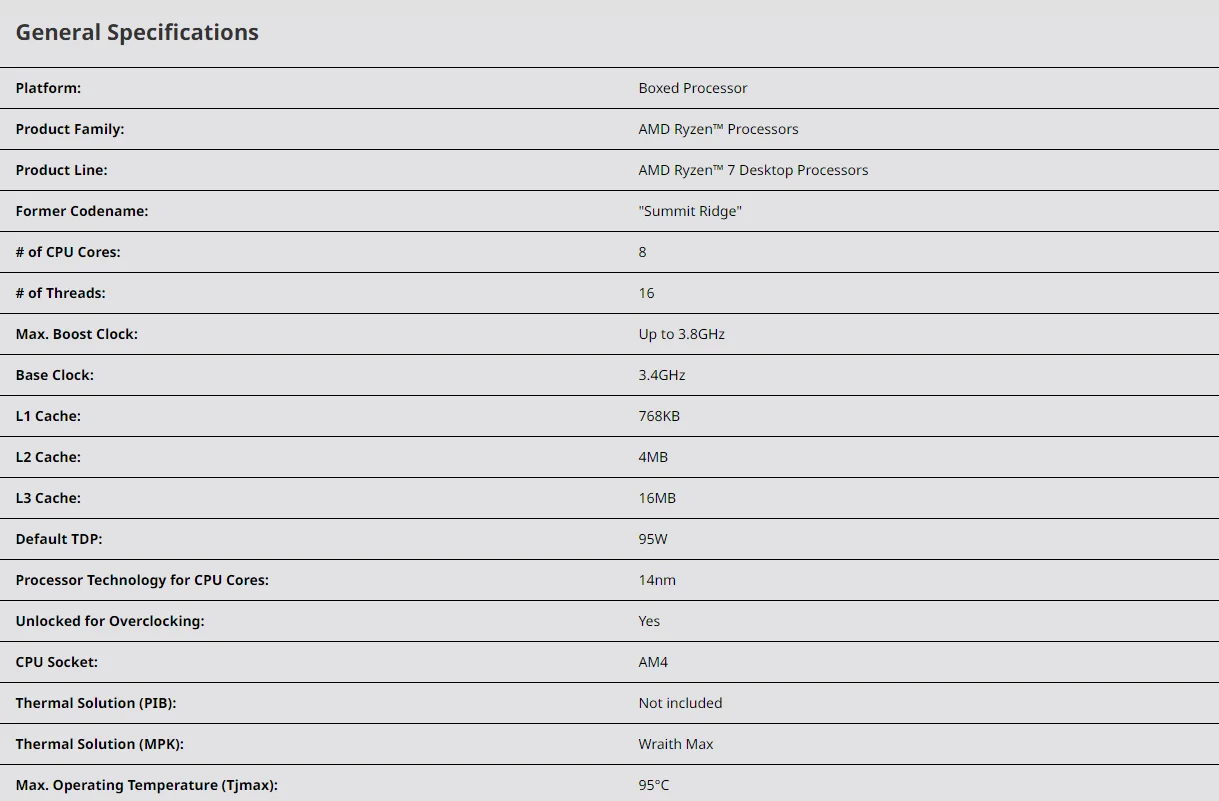
Task: Select the 14nm process technology value
Action: pyautogui.click(x=657, y=580)
